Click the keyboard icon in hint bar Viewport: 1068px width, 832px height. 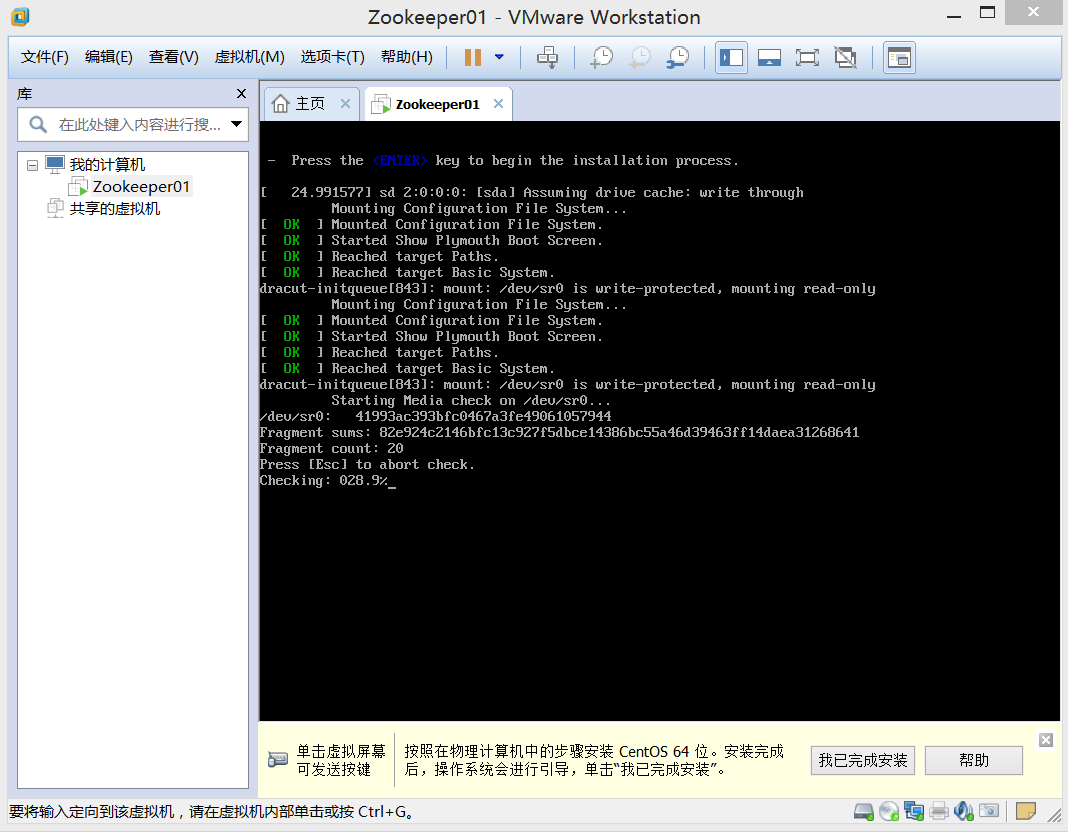click(x=278, y=759)
